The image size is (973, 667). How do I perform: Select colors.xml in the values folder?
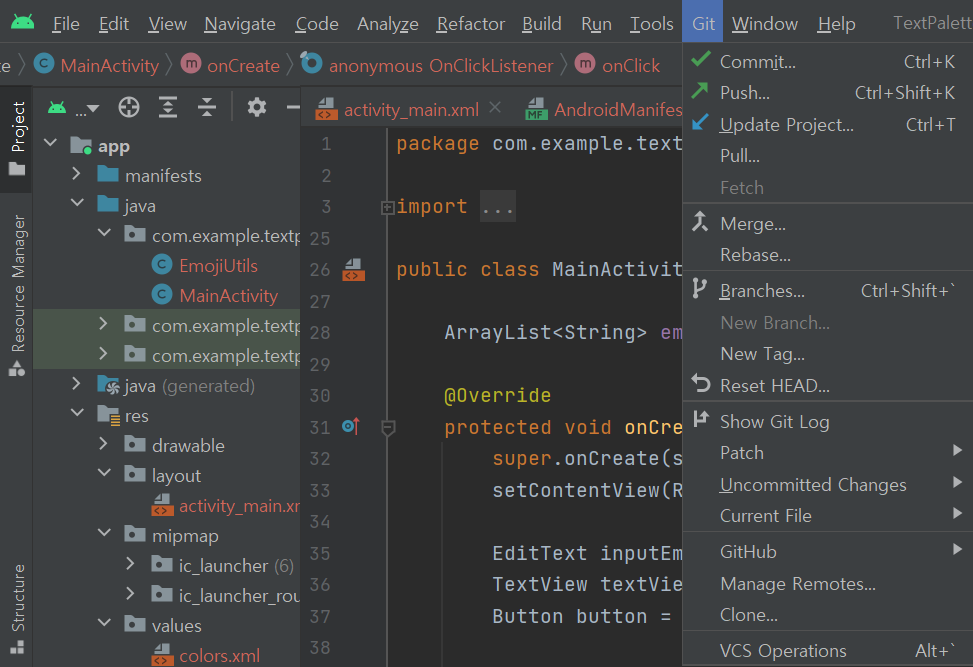click(x=220, y=656)
